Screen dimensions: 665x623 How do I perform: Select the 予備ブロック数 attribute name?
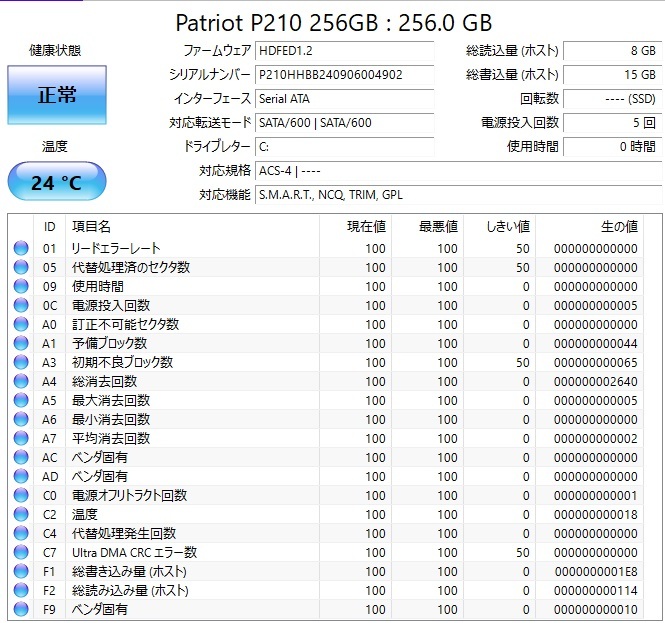tap(109, 344)
